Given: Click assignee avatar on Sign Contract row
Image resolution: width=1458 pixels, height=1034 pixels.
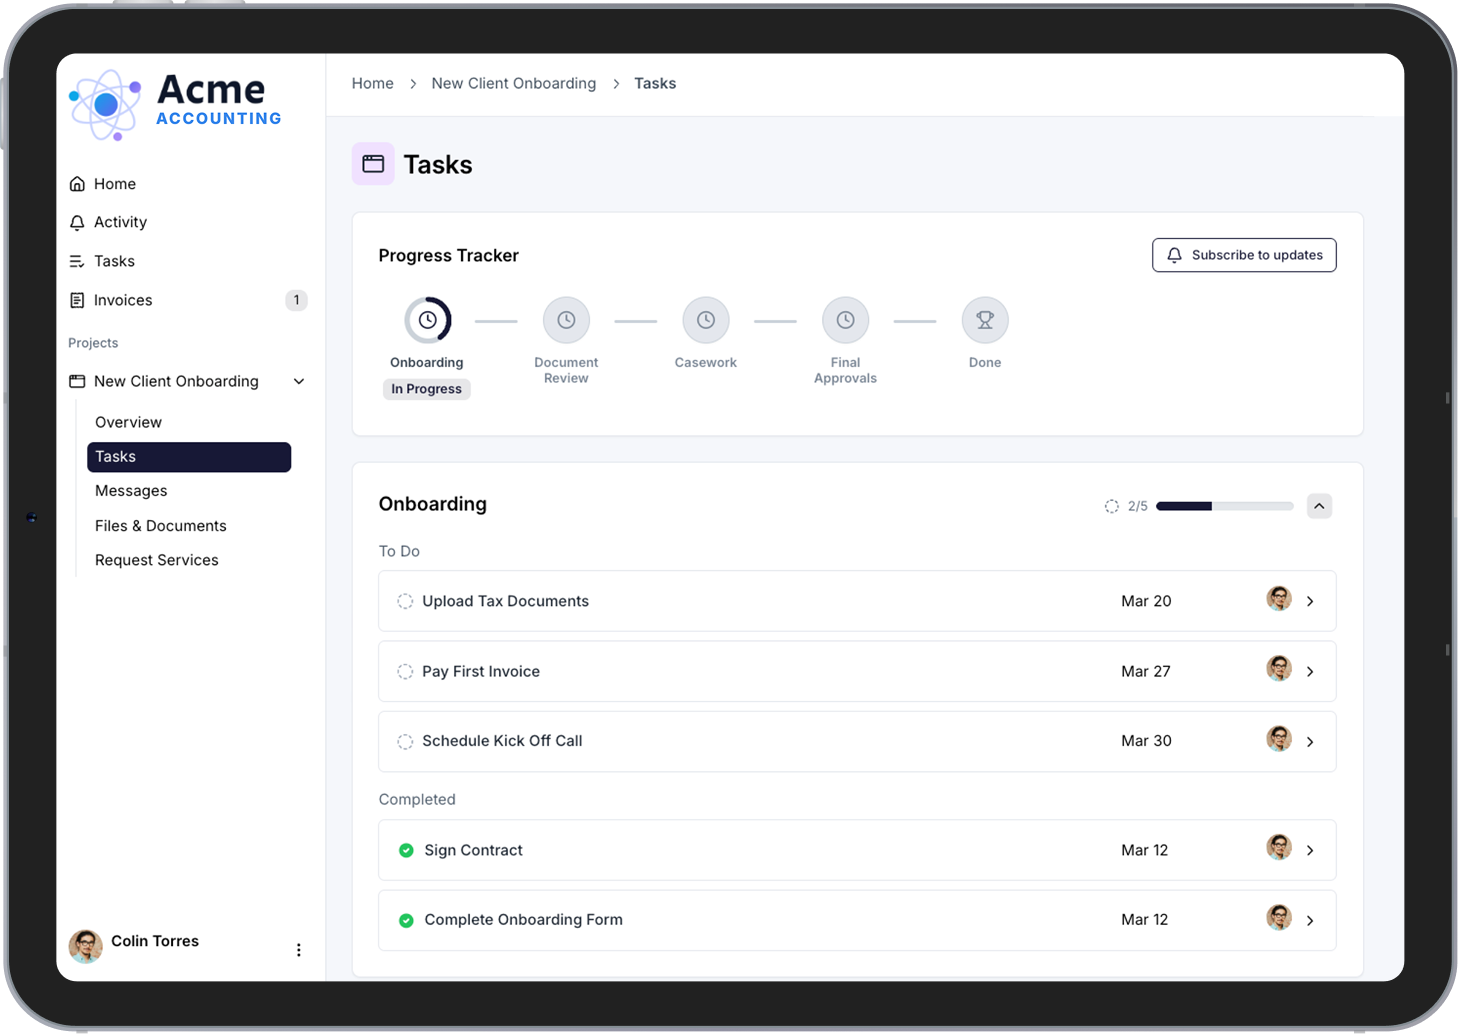Looking at the screenshot, I should (1279, 848).
